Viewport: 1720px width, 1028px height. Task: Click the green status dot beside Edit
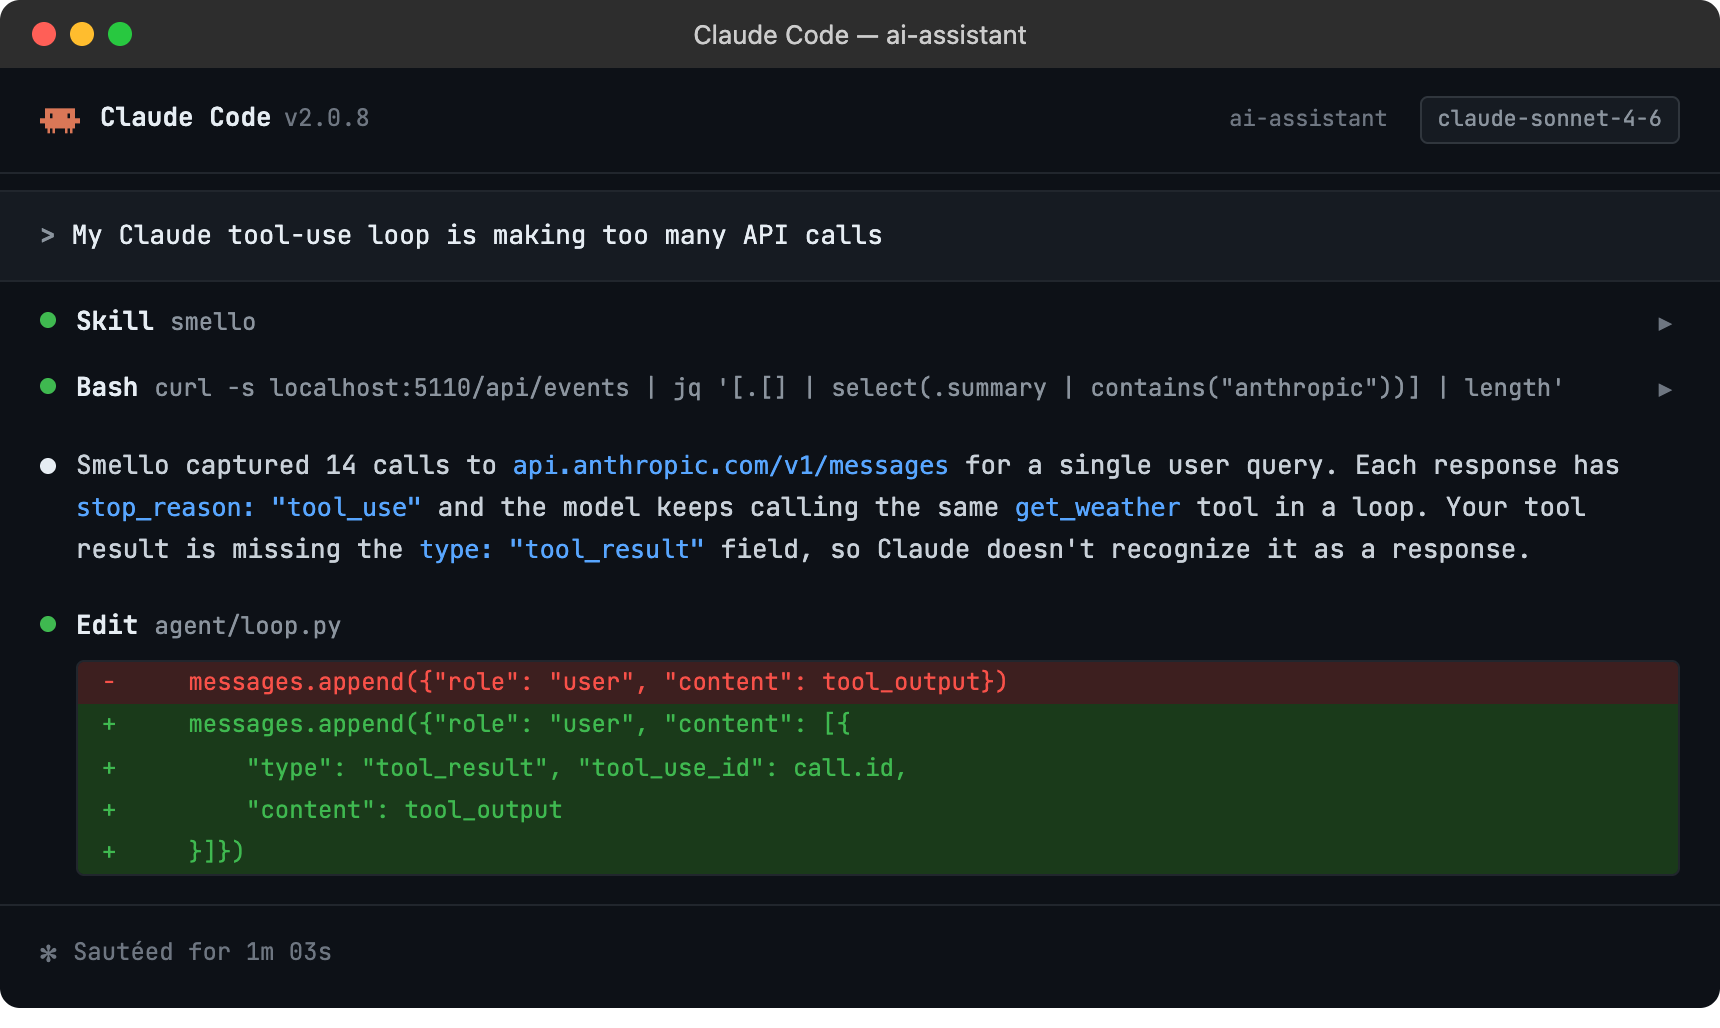pyautogui.click(x=48, y=624)
